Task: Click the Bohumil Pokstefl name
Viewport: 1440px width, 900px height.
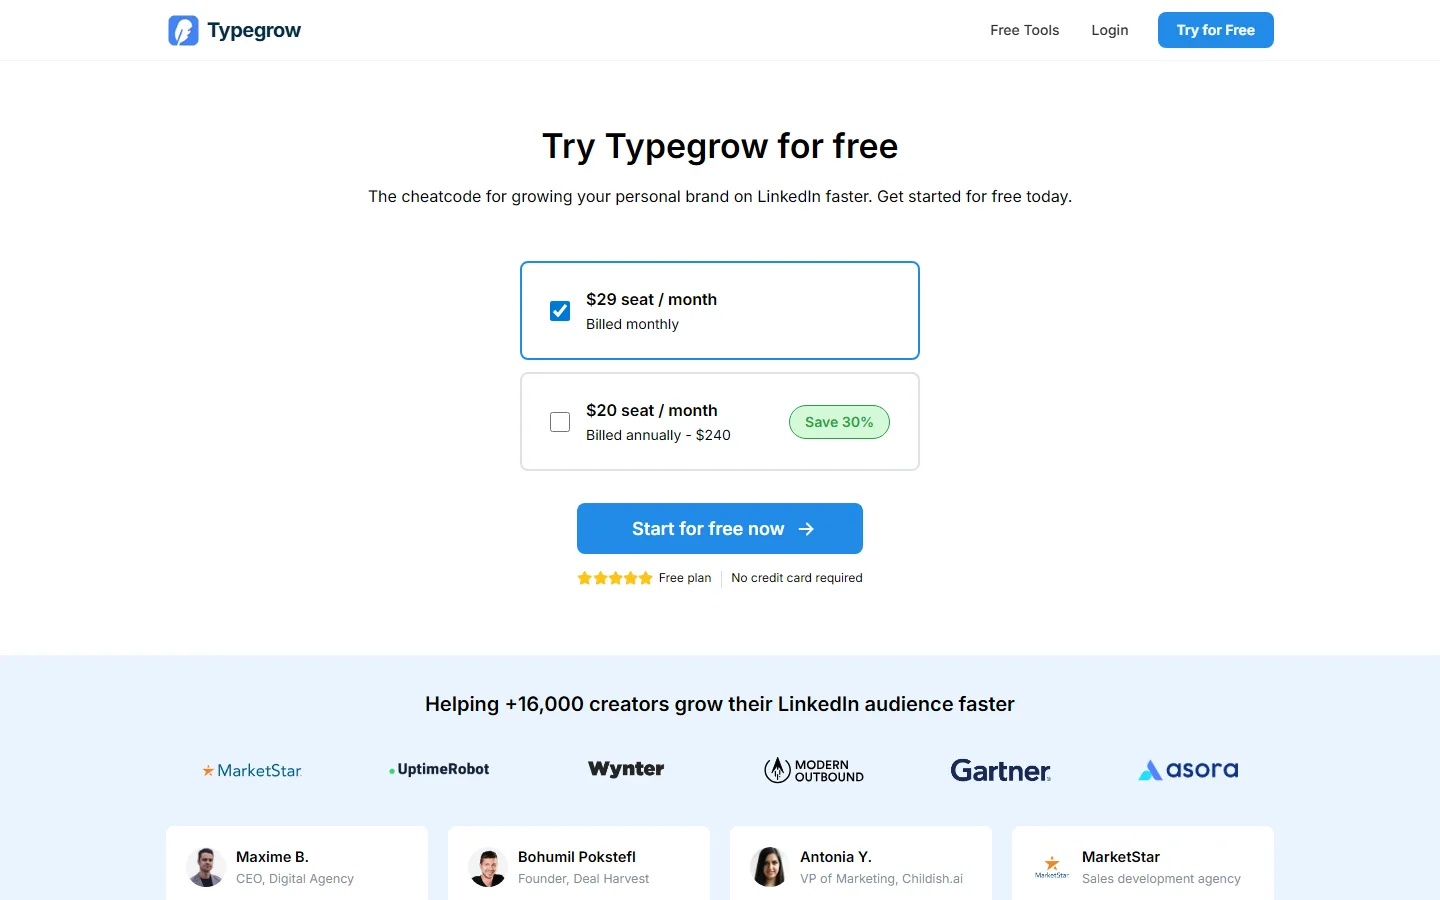Action: 577,857
